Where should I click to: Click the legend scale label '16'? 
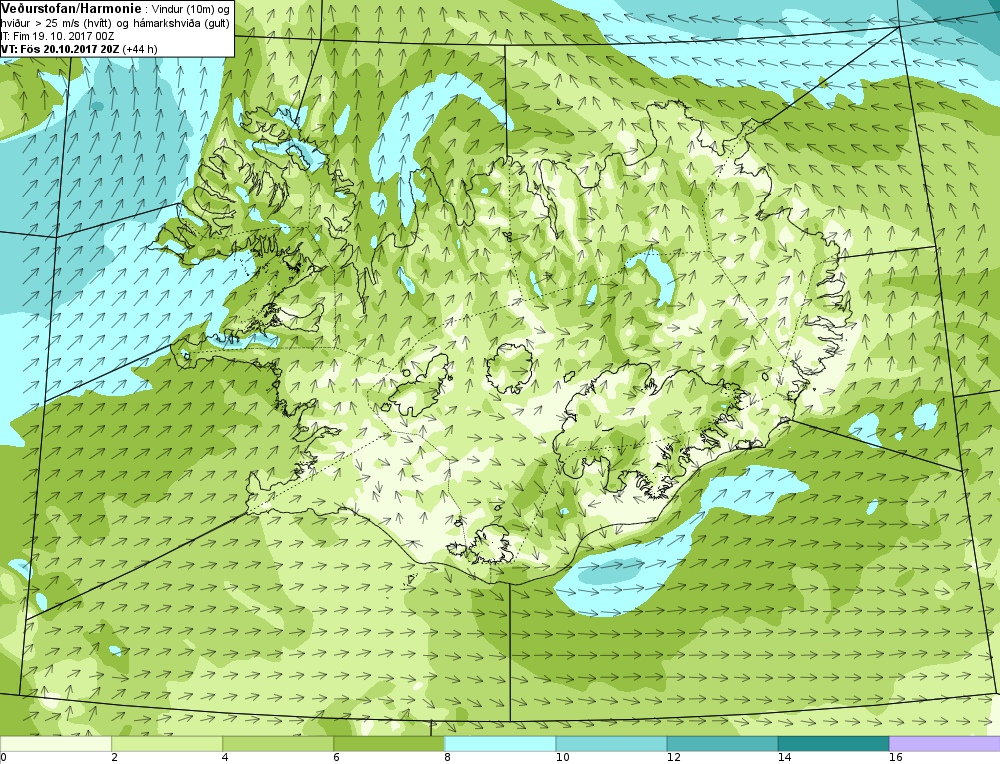click(x=896, y=758)
